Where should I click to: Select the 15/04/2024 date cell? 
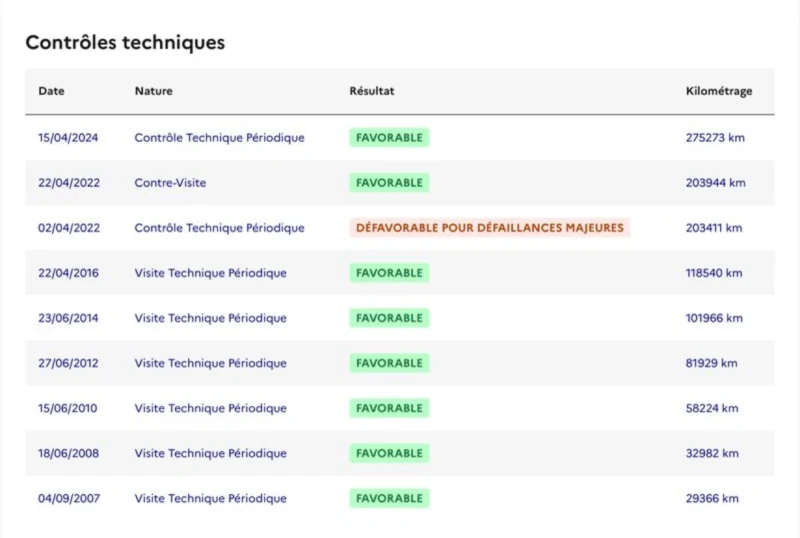click(68, 138)
